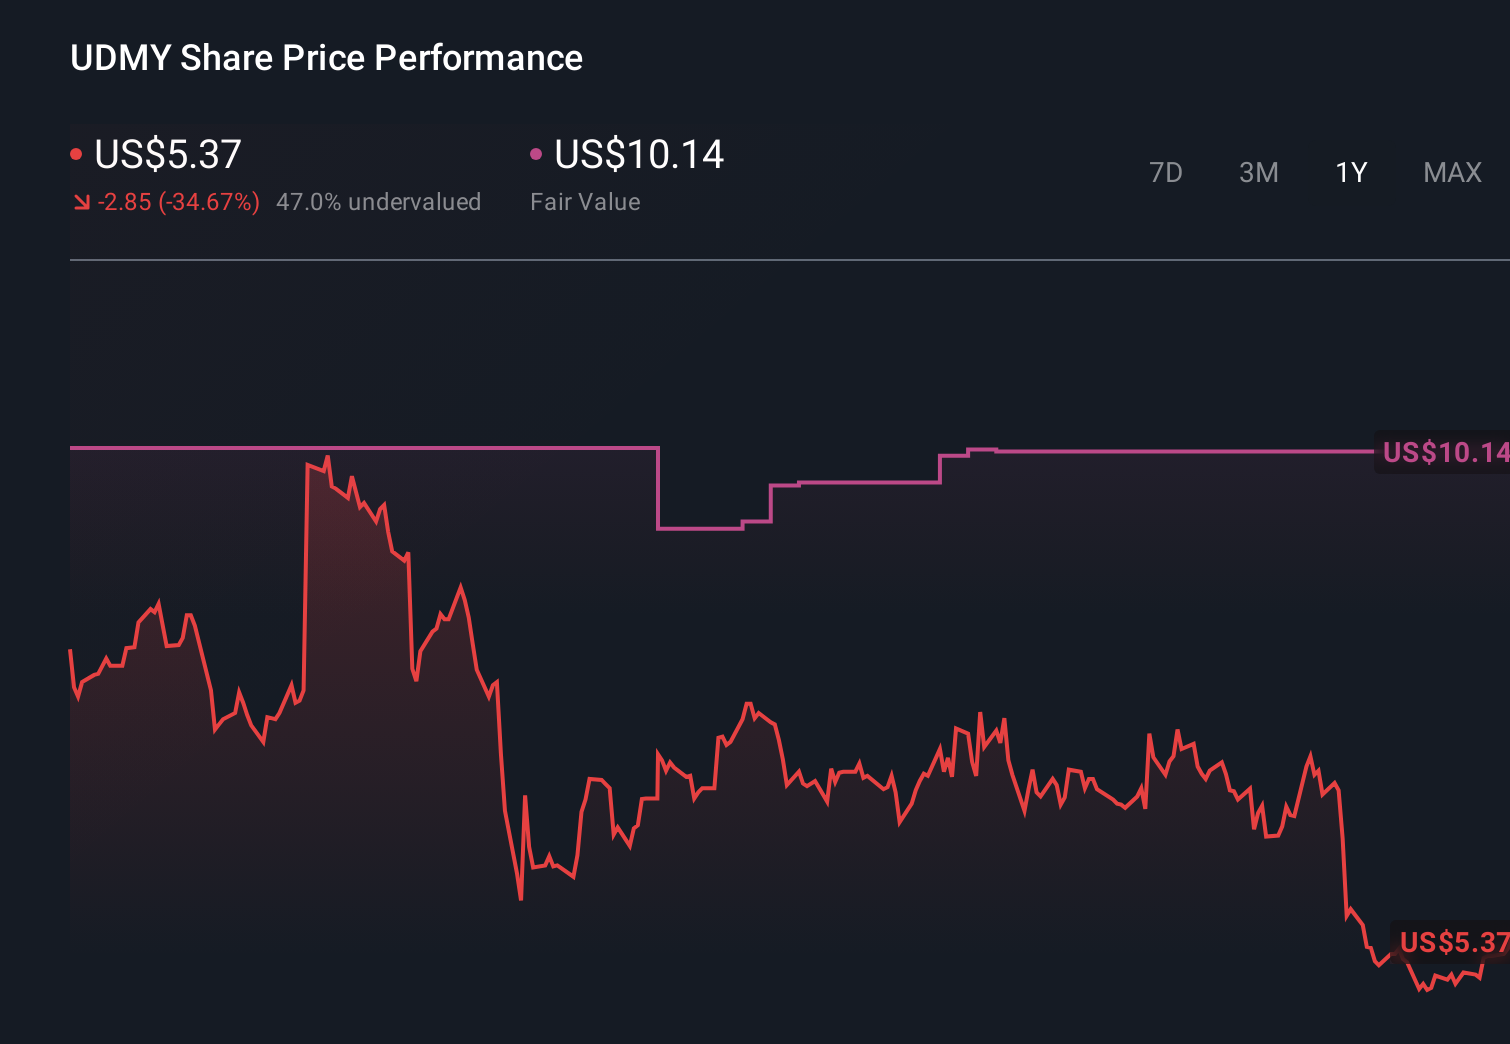This screenshot has width=1510, height=1044.
Task: Click the UDMY chart title
Action: pos(326,58)
